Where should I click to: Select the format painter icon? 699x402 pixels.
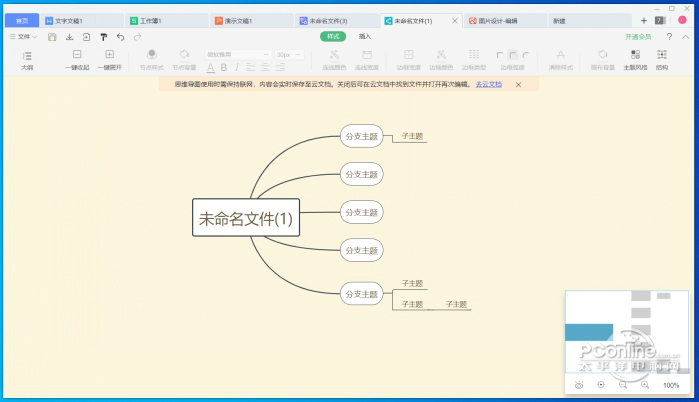pos(103,37)
